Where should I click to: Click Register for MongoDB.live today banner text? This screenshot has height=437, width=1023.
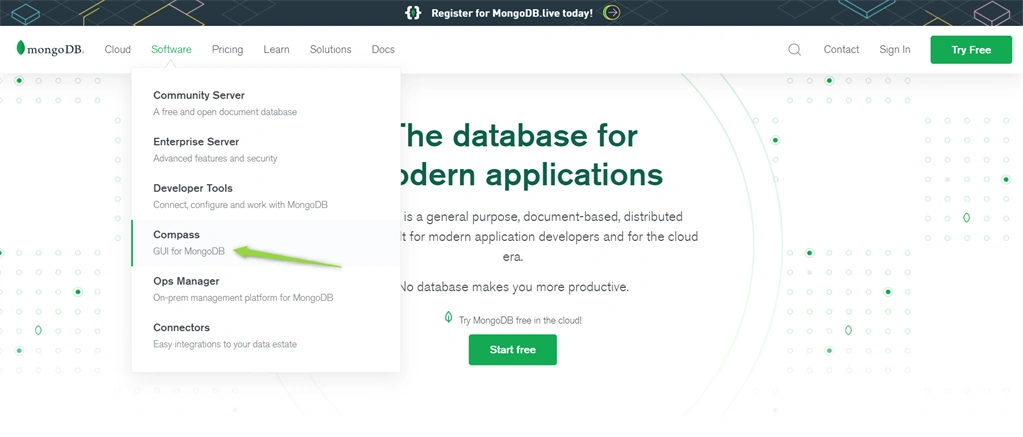pos(512,13)
